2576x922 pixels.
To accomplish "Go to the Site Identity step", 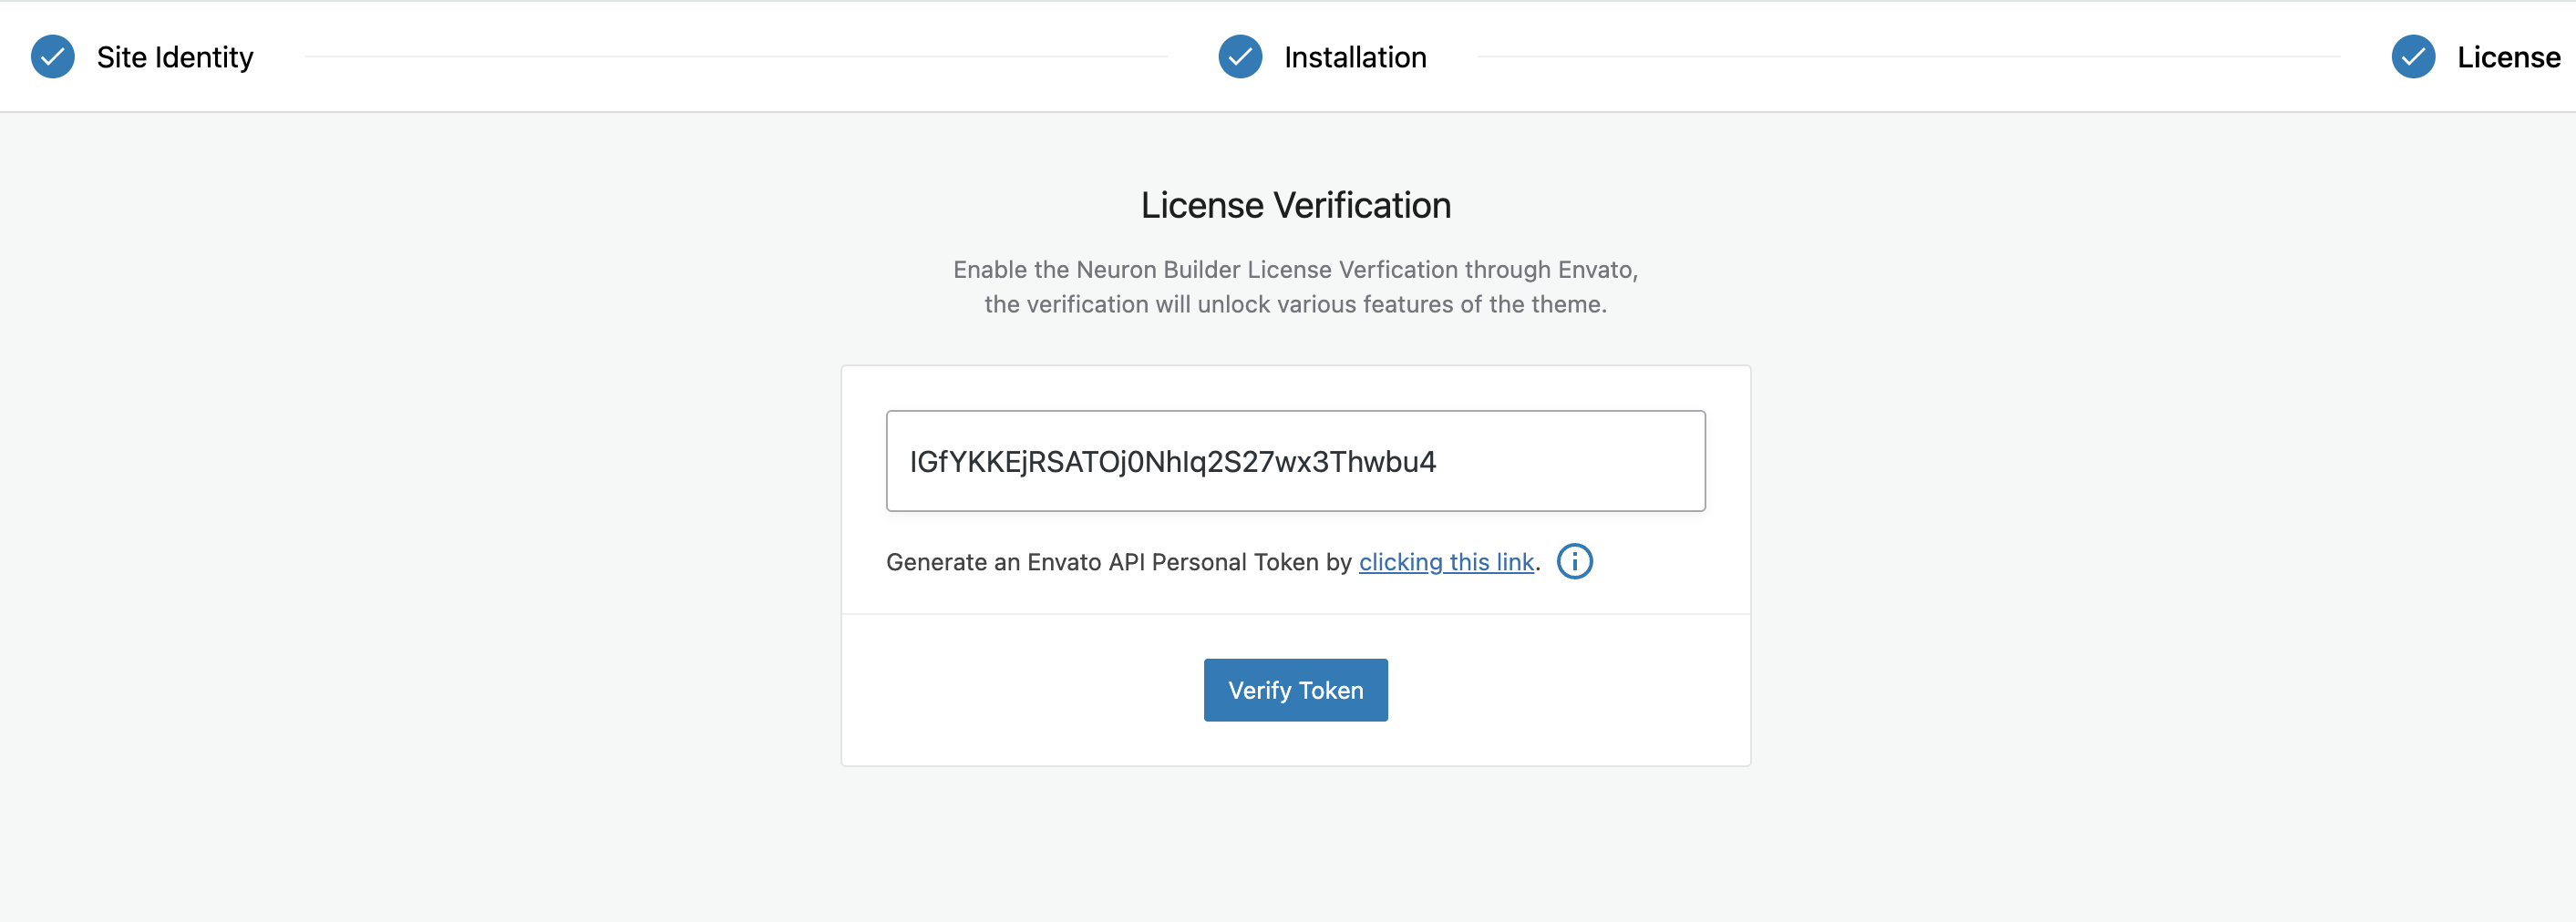I will 175,57.
